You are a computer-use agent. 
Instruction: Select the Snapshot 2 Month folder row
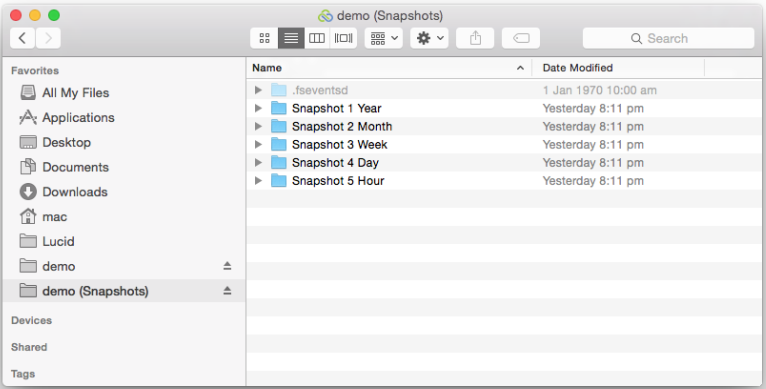504,126
